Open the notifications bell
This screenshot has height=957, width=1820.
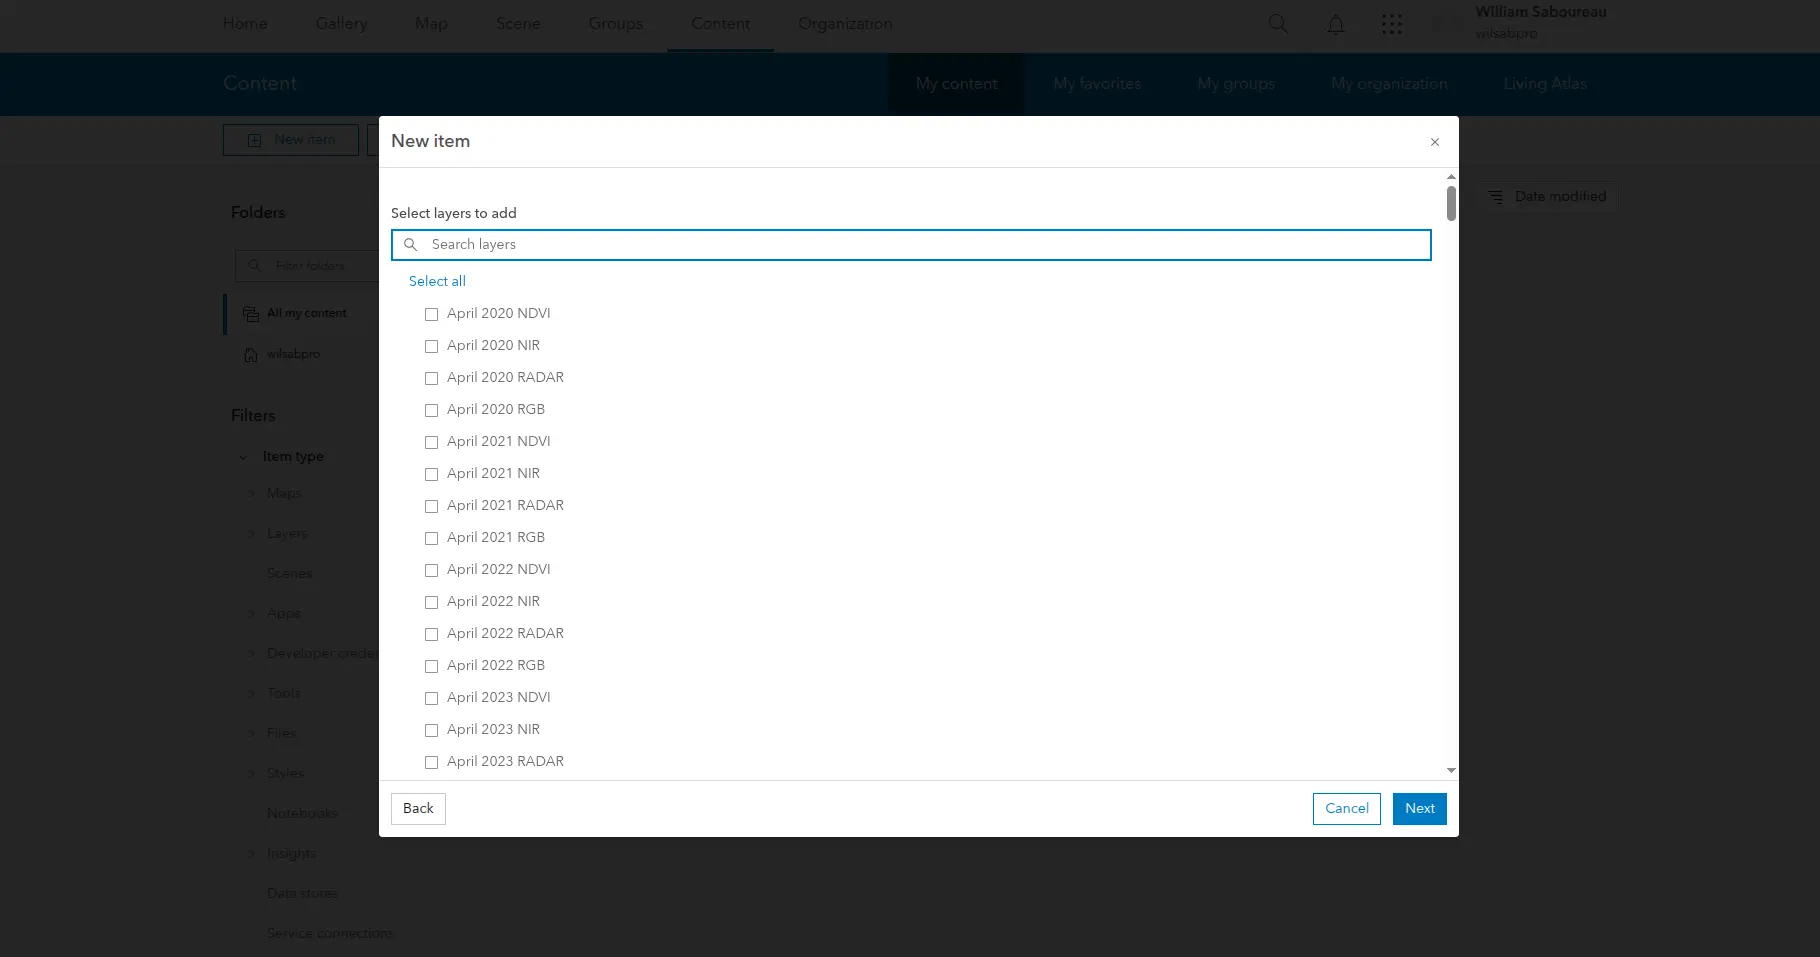click(x=1335, y=23)
